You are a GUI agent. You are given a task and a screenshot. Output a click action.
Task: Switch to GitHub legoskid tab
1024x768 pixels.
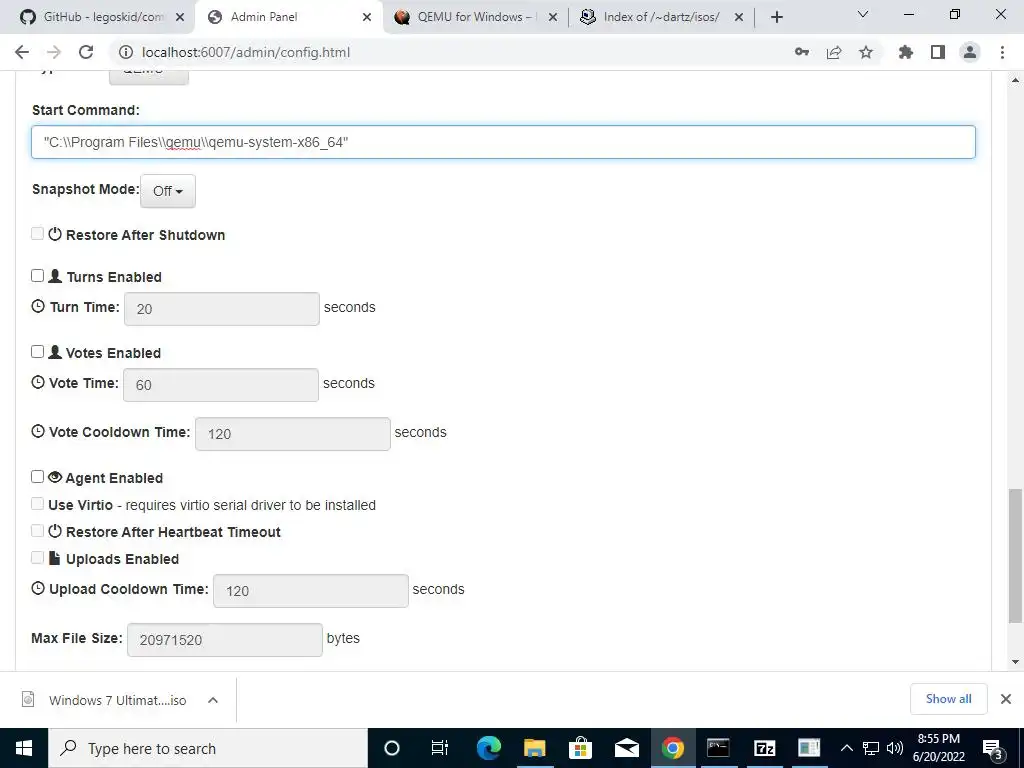(93, 17)
